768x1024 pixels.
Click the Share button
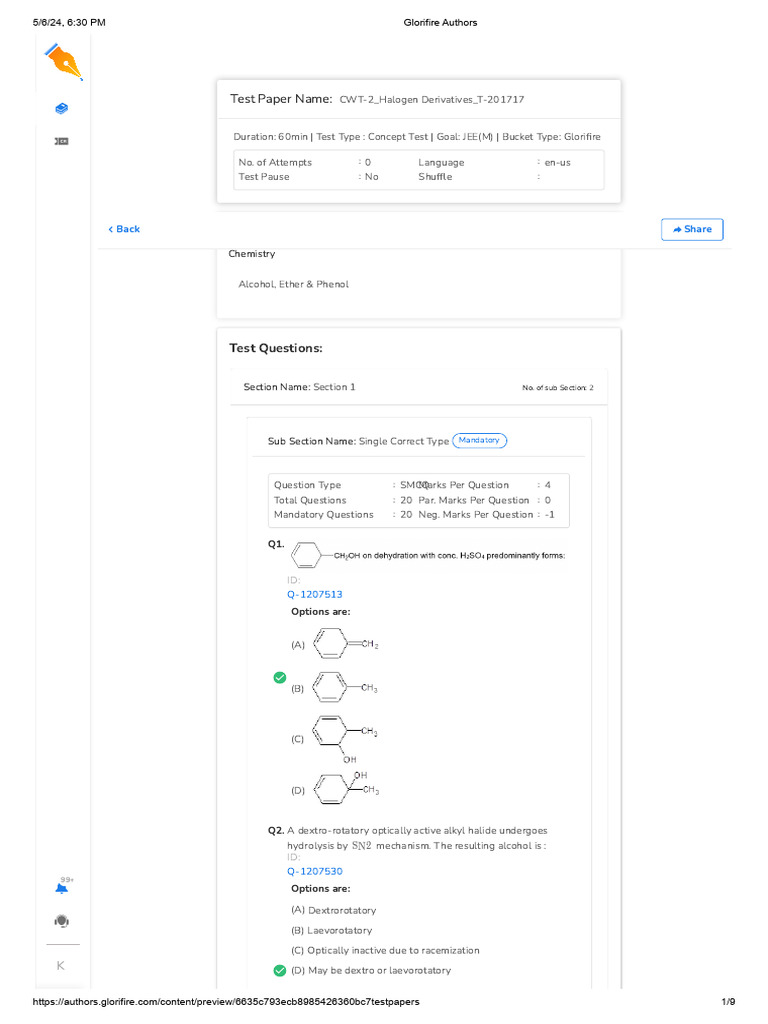point(692,229)
